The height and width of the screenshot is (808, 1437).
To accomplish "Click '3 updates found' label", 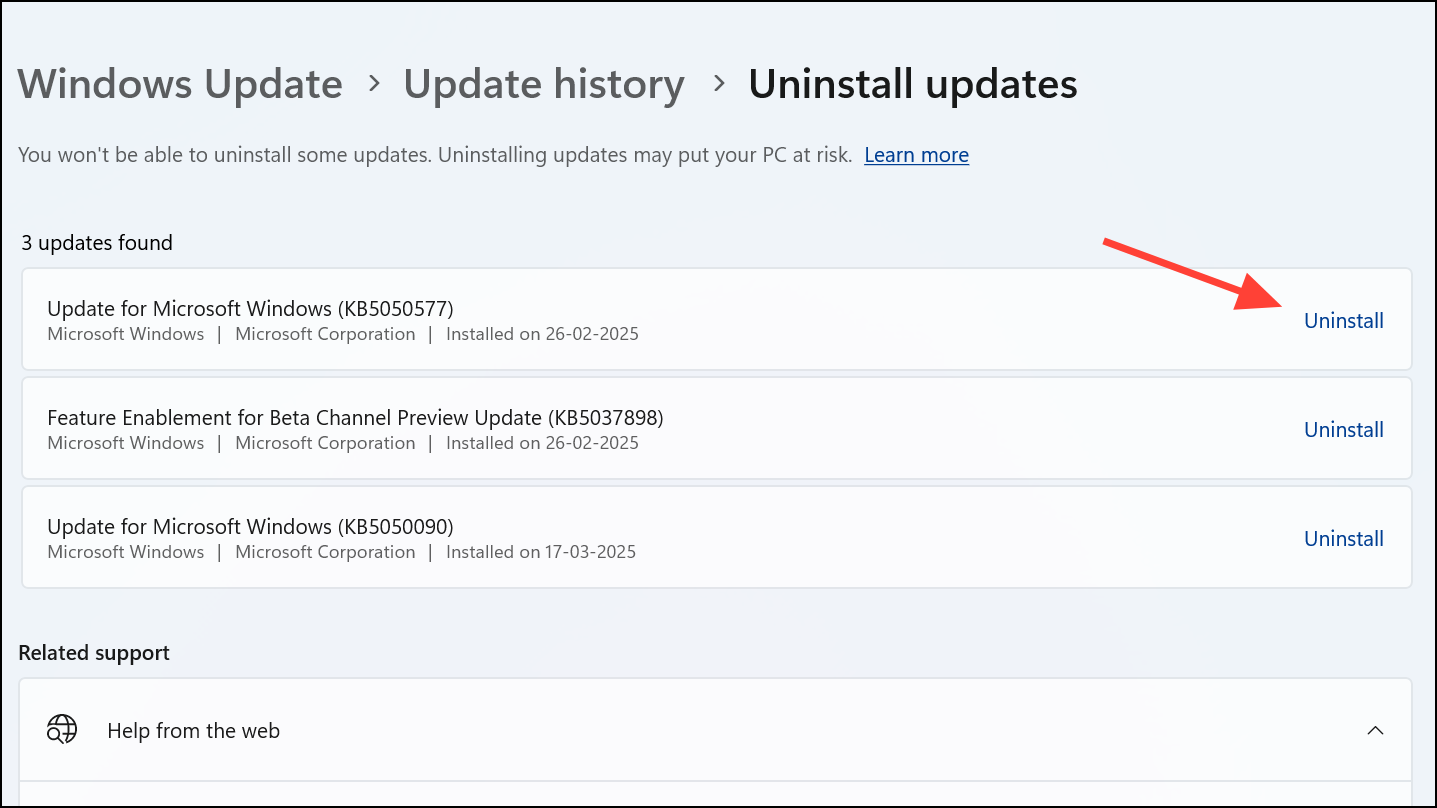I will point(97,243).
